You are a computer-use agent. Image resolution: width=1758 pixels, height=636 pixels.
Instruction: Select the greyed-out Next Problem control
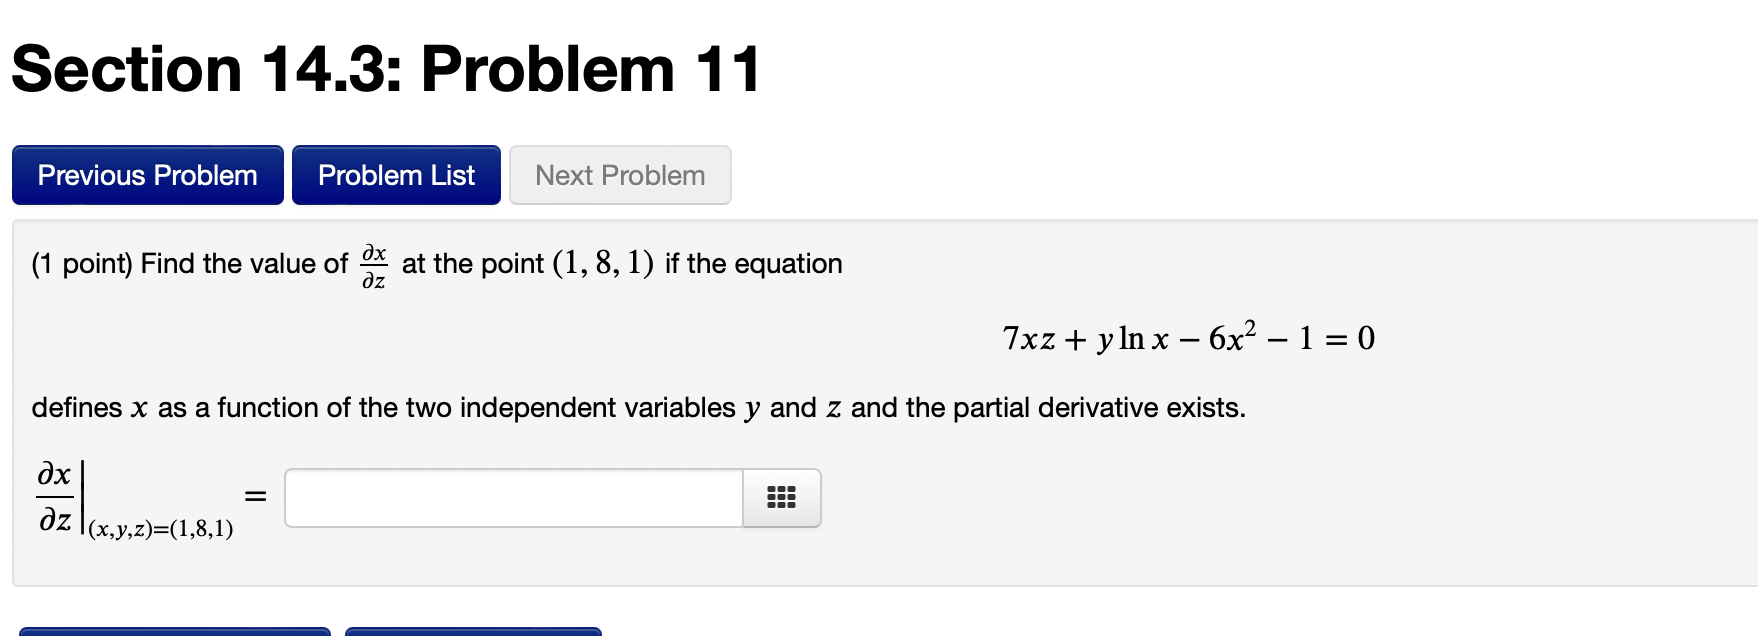pyautogui.click(x=619, y=175)
